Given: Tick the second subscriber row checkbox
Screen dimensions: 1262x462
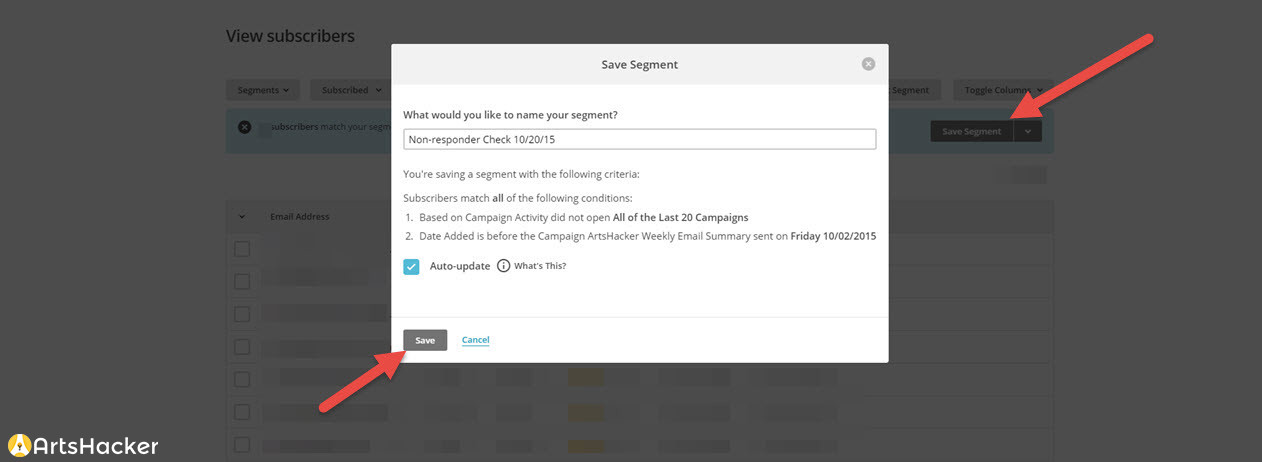Looking at the screenshot, I should pos(242,282).
